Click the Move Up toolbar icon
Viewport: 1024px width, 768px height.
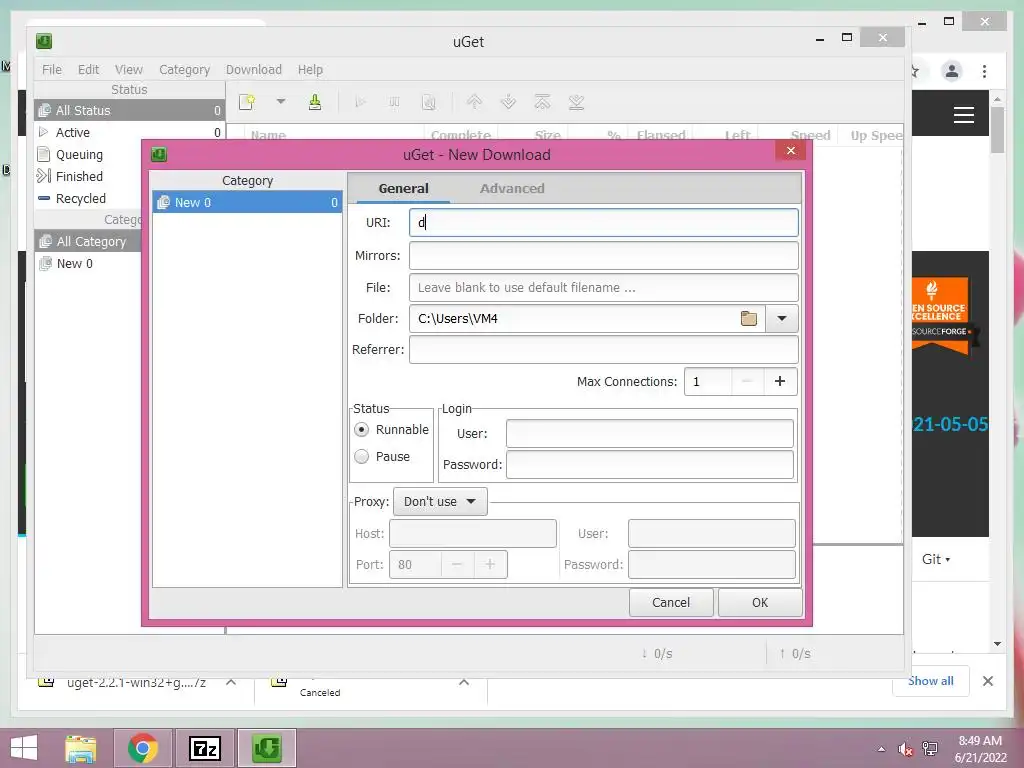474,102
